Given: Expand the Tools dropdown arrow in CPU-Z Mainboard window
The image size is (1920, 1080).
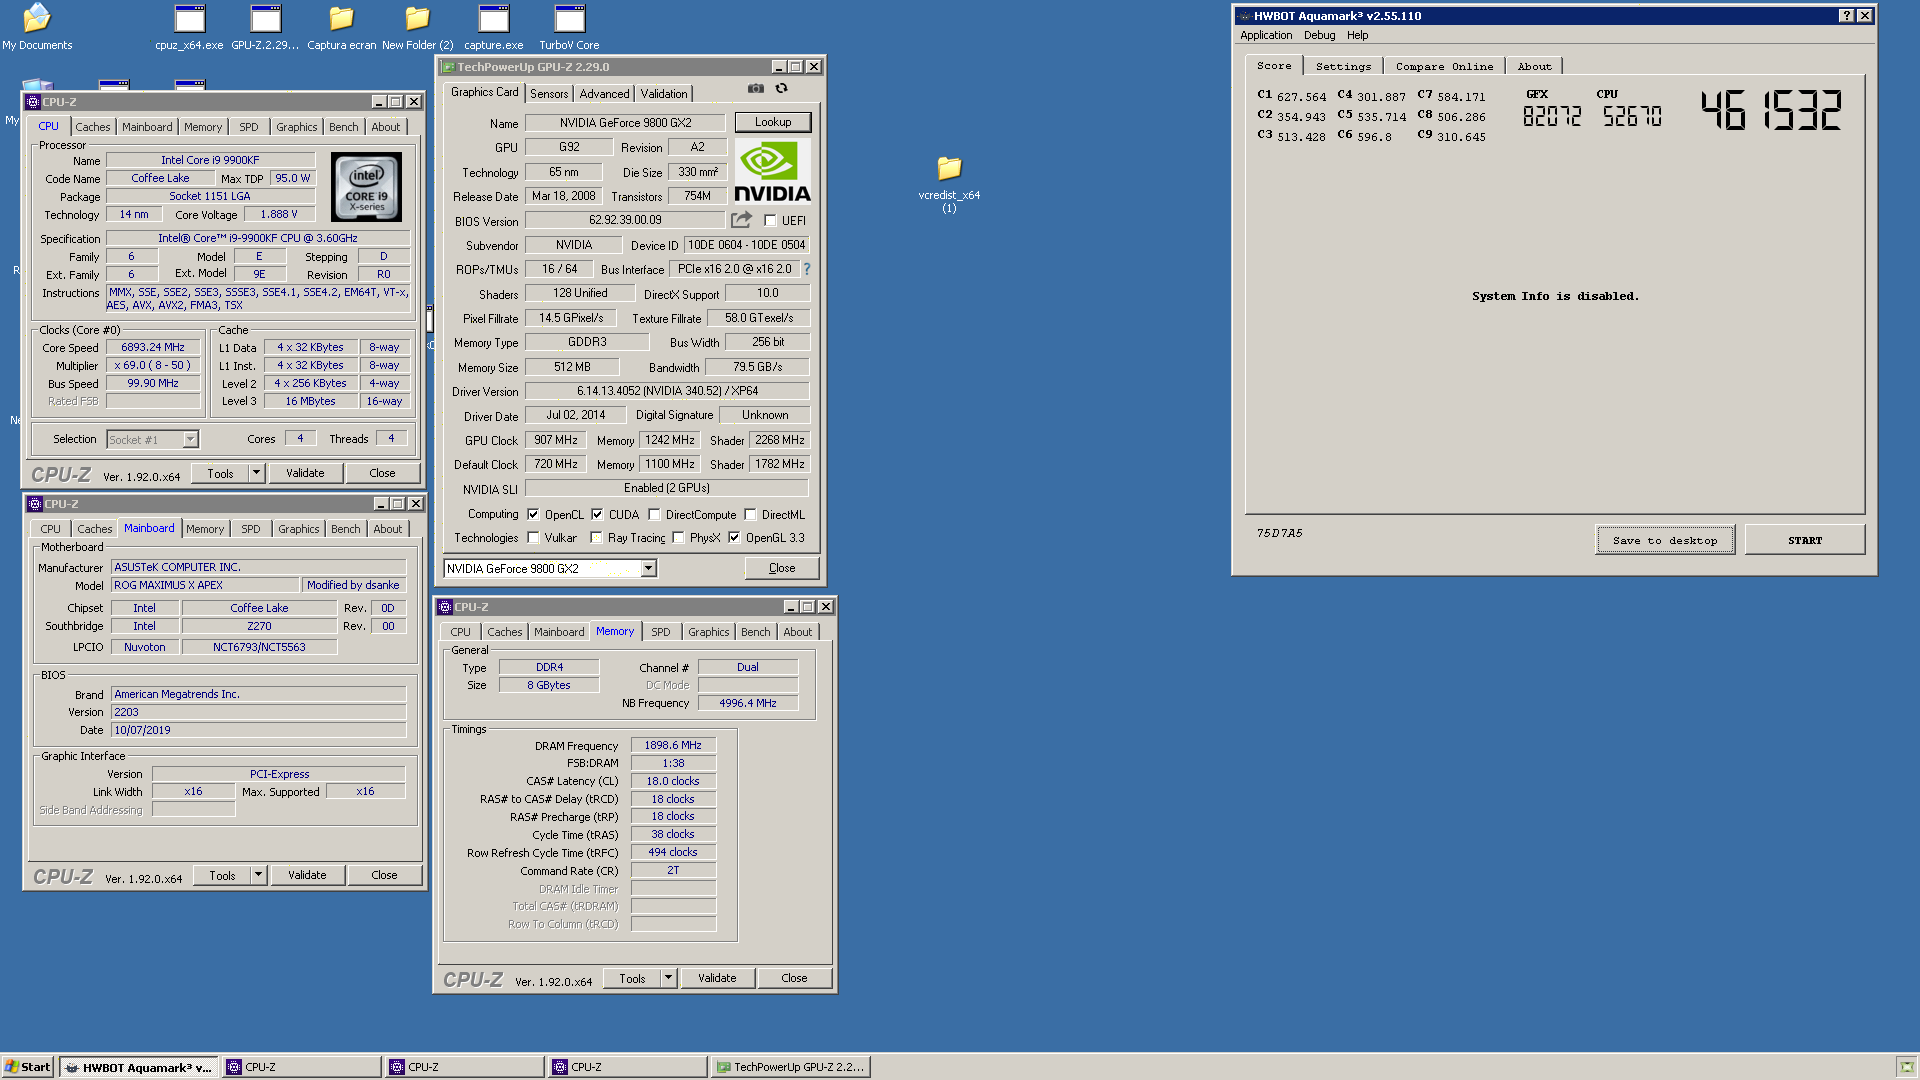Looking at the screenshot, I should click(x=258, y=876).
